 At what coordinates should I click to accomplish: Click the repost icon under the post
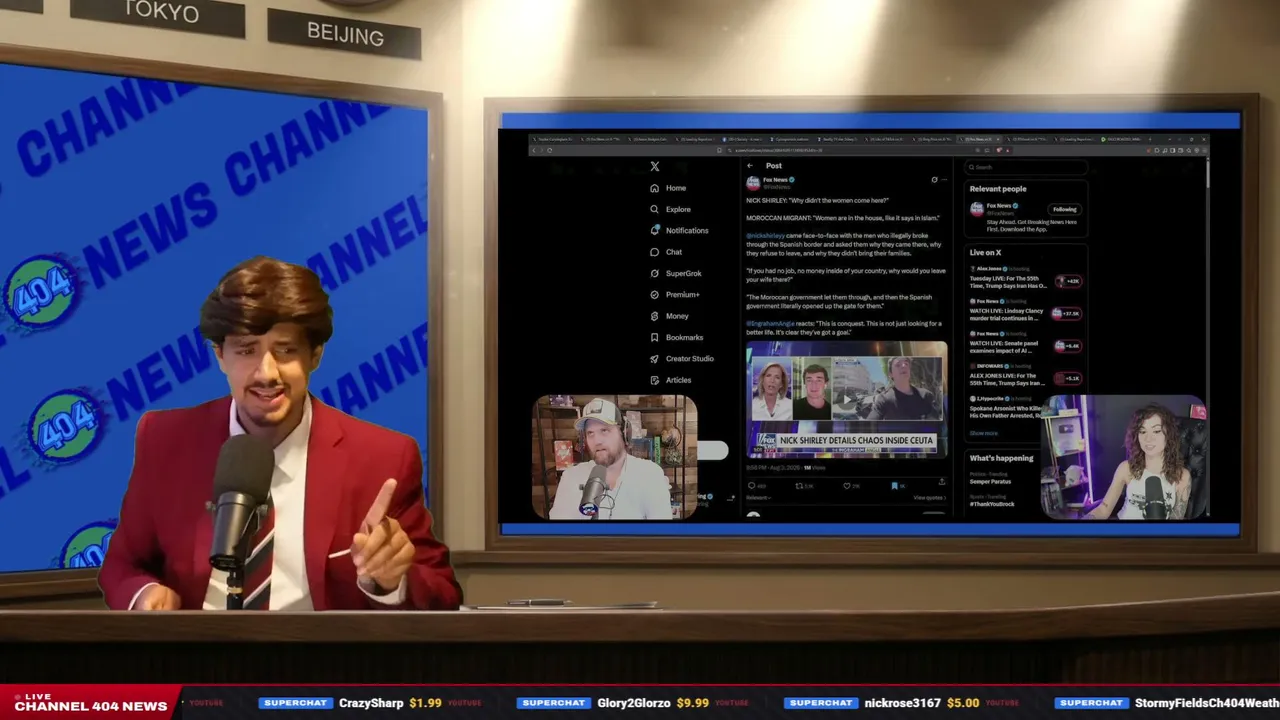tap(798, 486)
